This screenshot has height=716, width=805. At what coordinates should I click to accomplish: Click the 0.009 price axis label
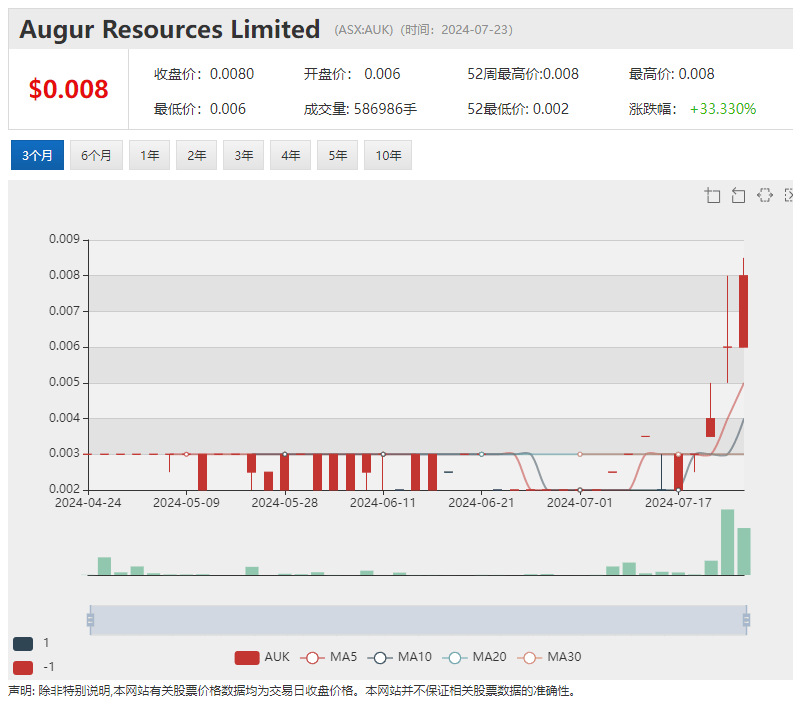click(64, 239)
